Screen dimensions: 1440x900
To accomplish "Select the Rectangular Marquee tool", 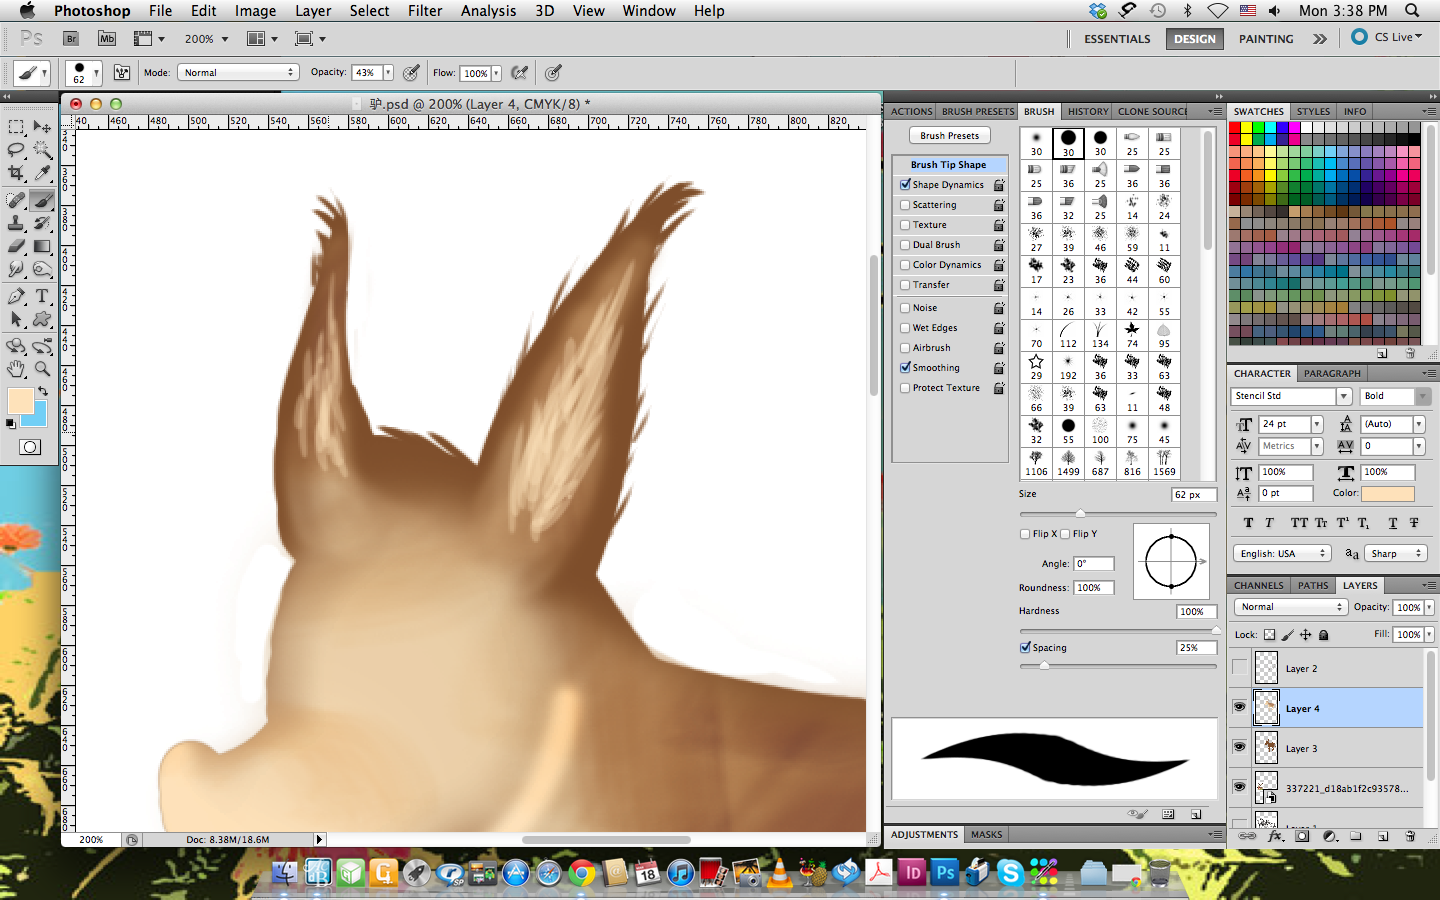I will tap(16, 127).
